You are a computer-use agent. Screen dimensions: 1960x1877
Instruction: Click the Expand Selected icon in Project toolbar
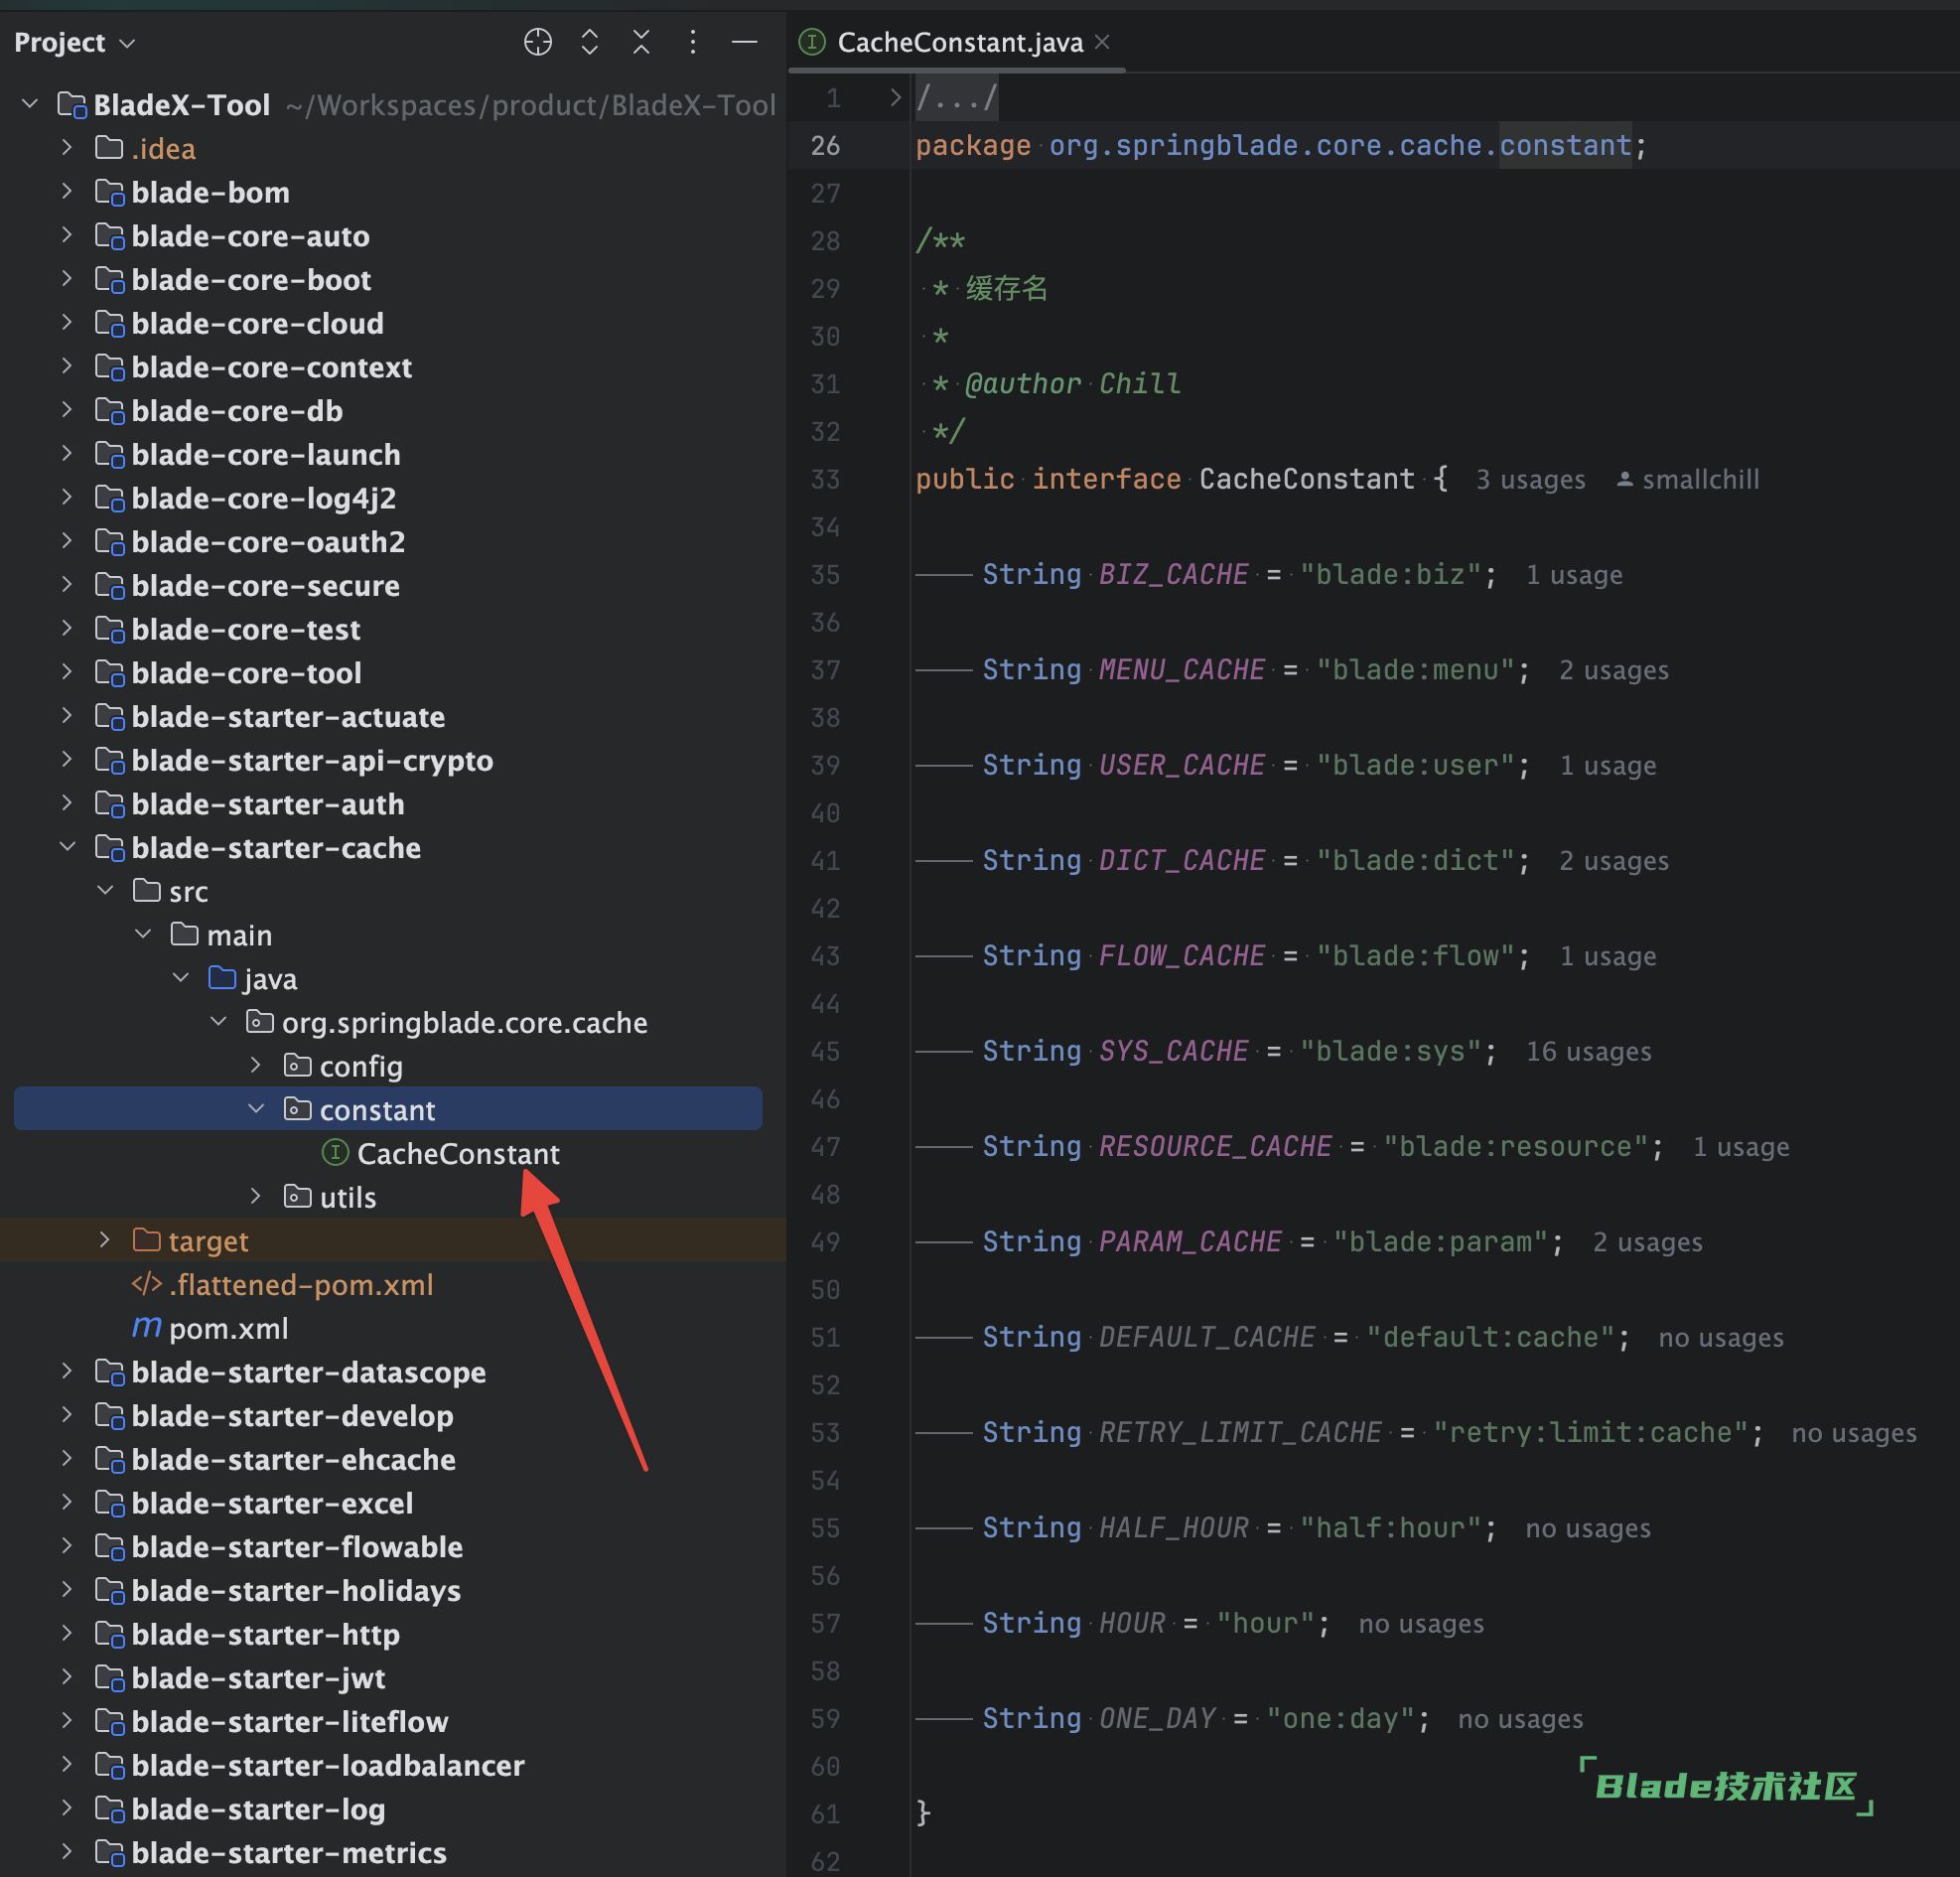click(590, 42)
